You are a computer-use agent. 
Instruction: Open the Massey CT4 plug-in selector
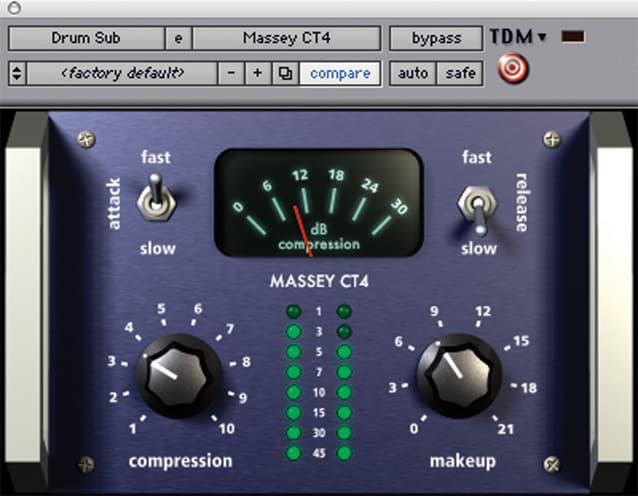pos(286,38)
